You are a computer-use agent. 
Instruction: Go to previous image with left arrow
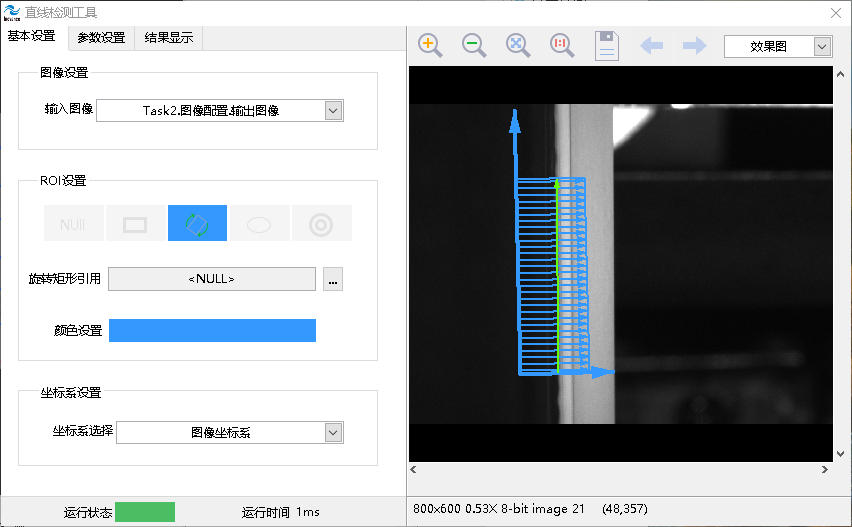(652, 46)
